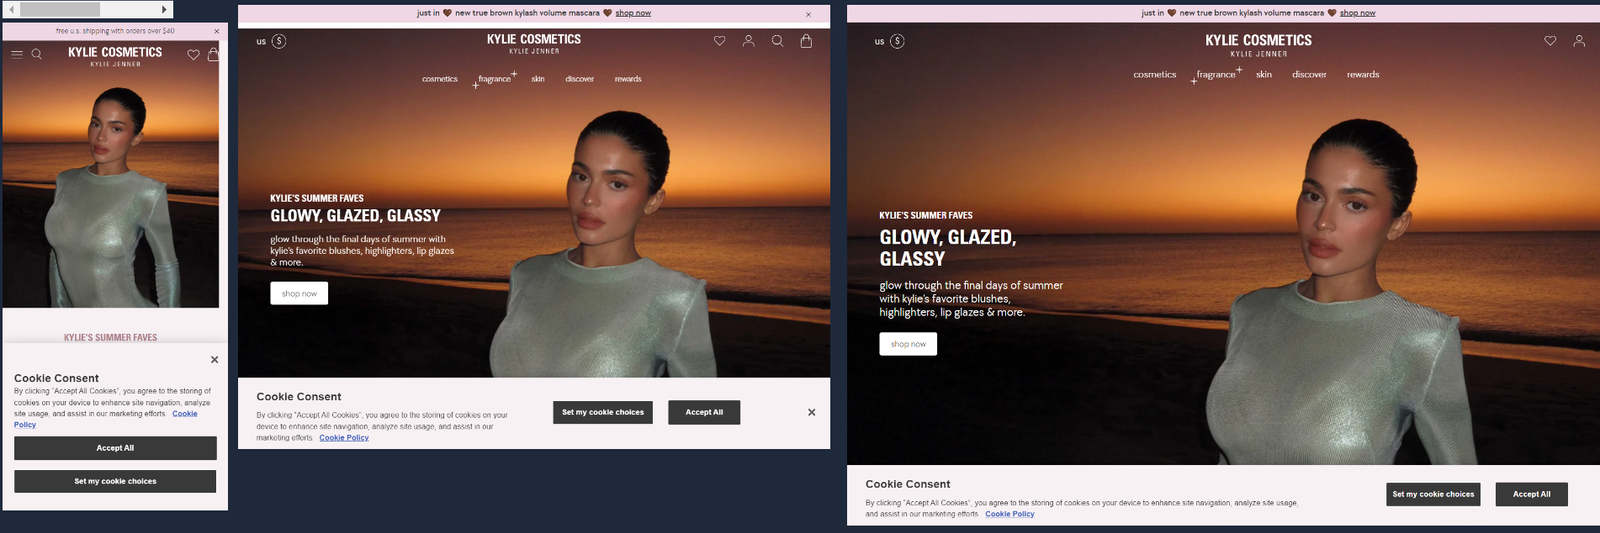Close cookie consent bar in middle view
This screenshot has height=533, width=1600.
pyautogui.click(x=811, y=412)
